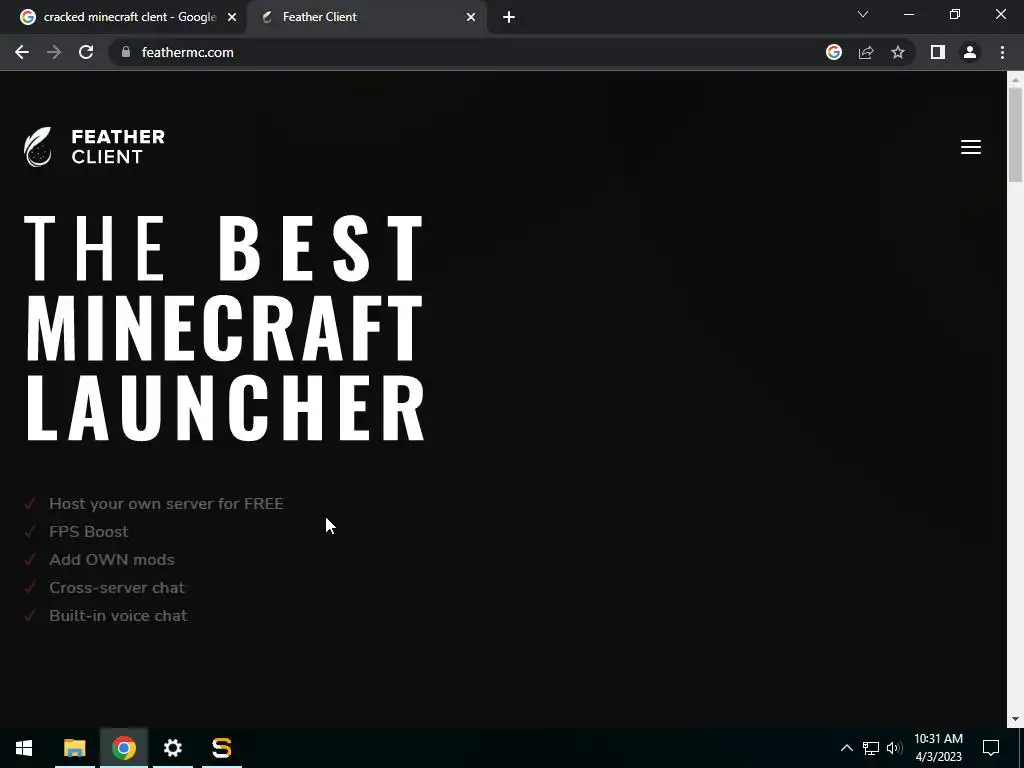
Task: Go forward with the forward arrow
Action: tap(54, 52)
